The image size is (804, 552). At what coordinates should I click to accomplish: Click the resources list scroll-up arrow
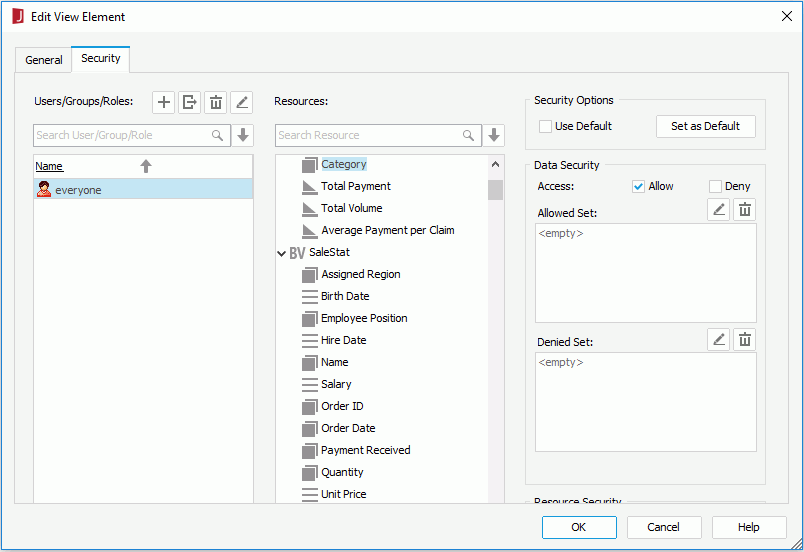495,165
